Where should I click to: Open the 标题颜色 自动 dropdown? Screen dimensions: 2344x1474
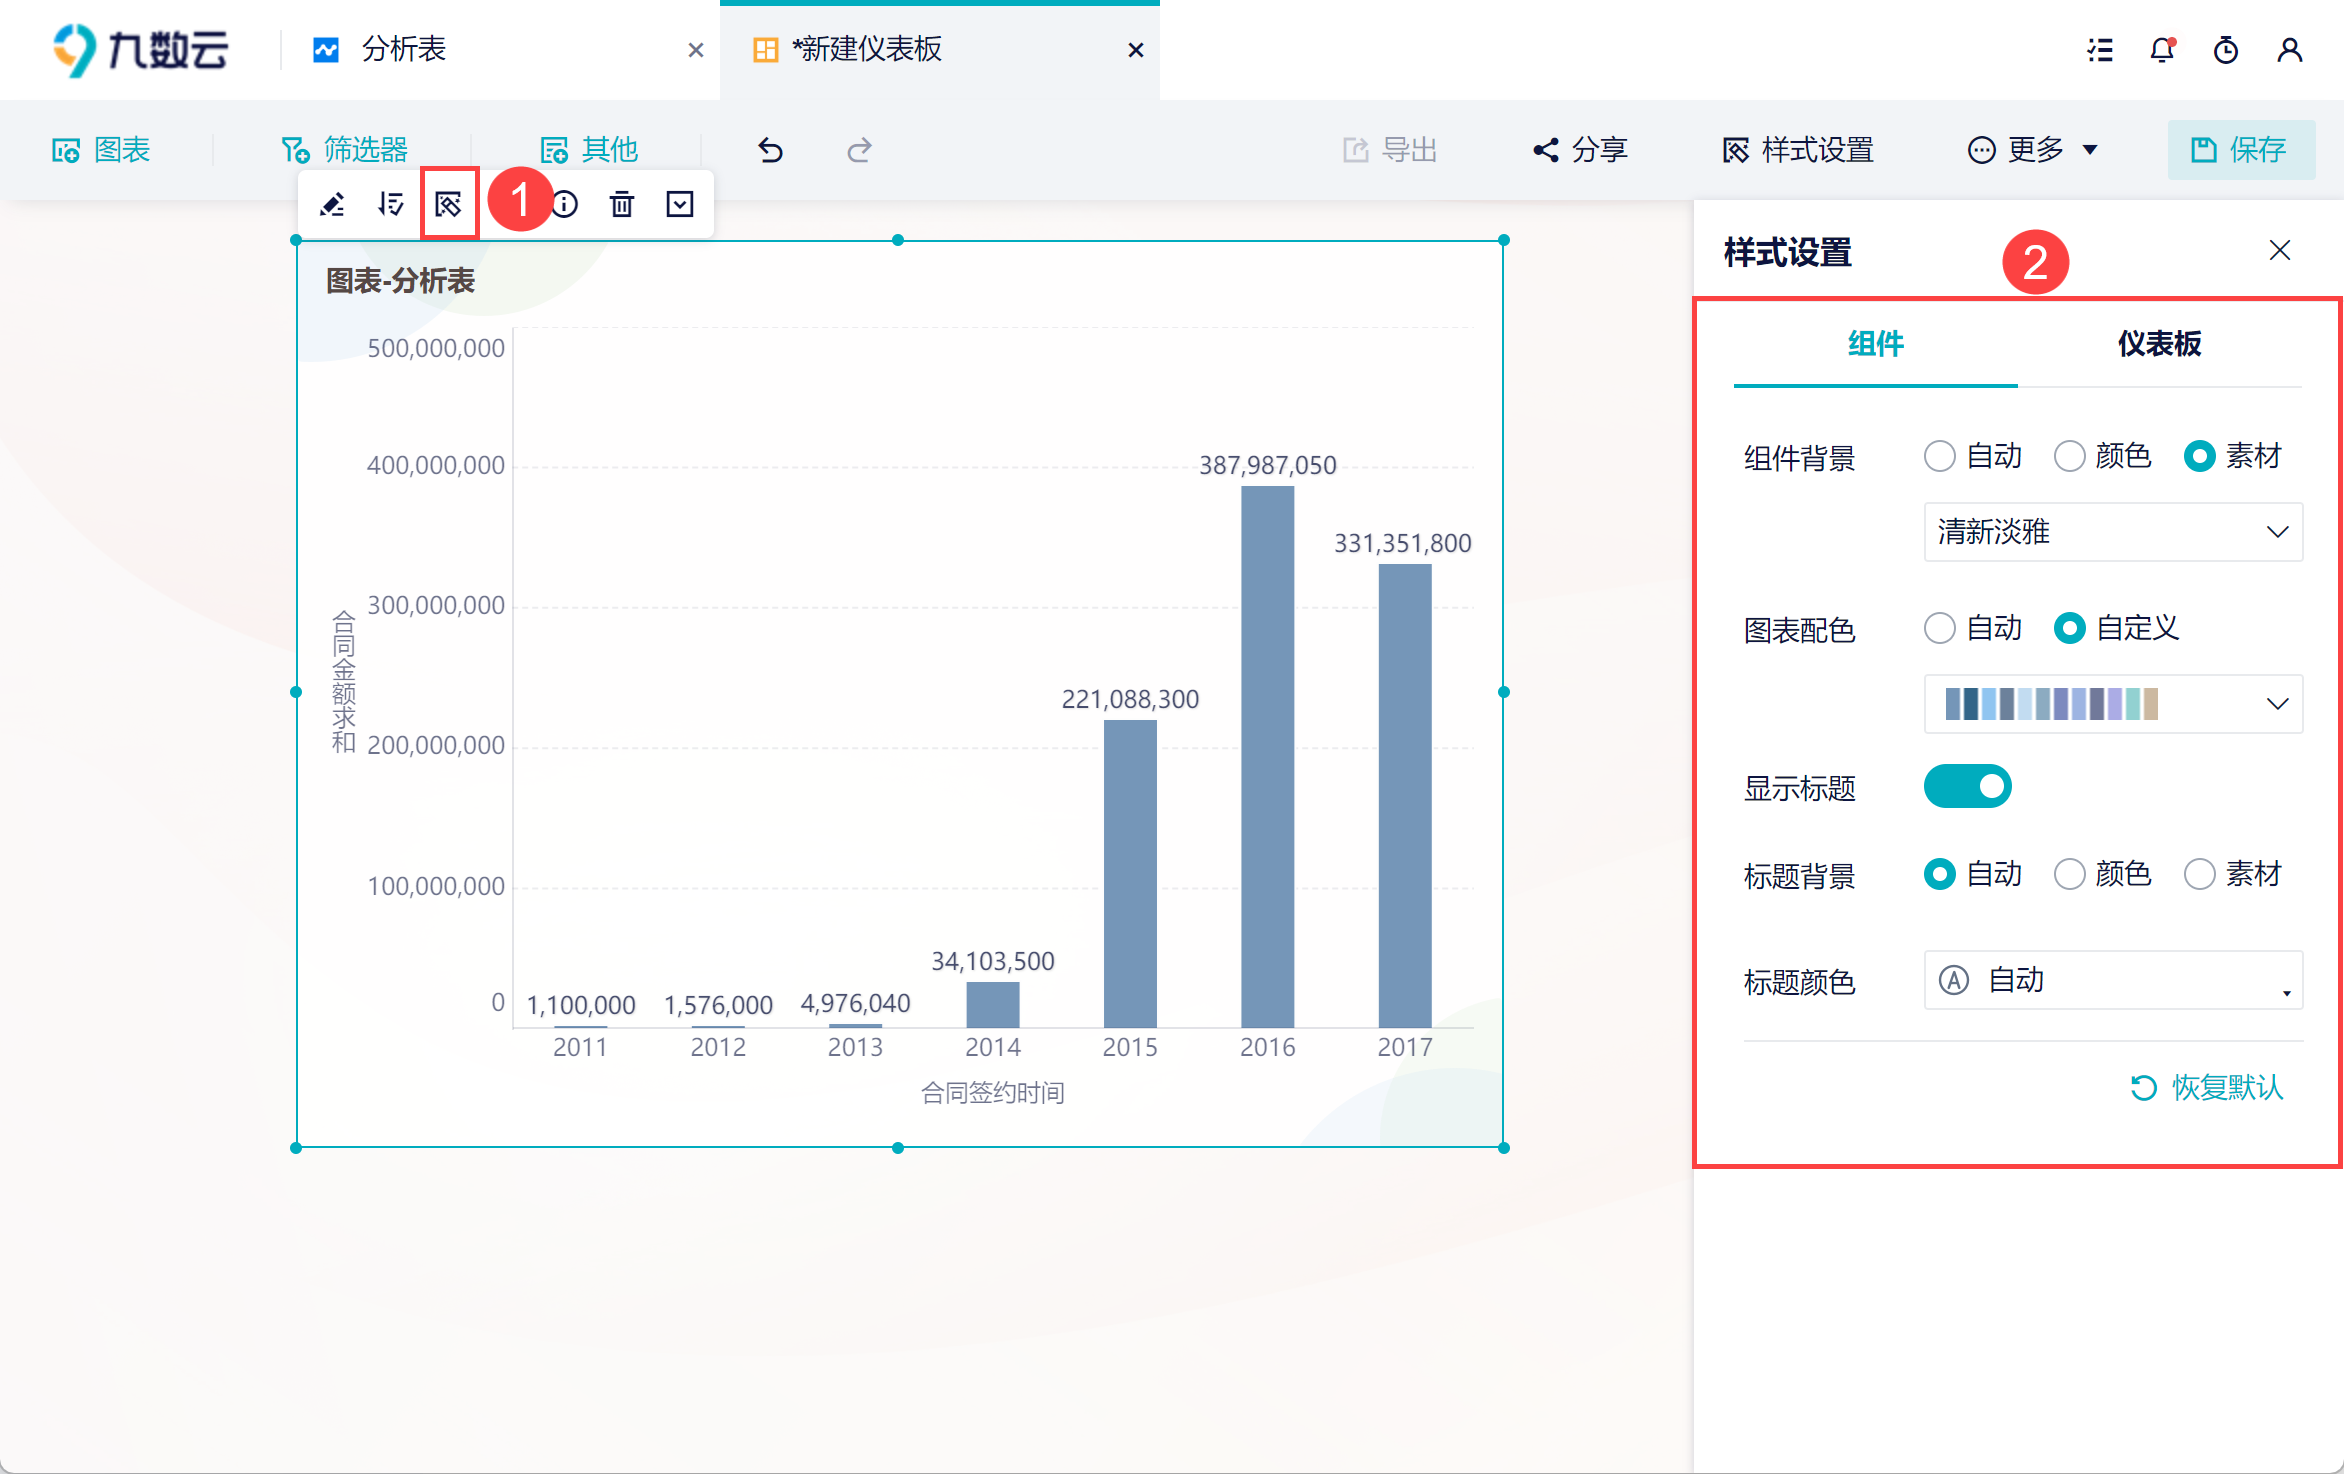coord(2113,981)
